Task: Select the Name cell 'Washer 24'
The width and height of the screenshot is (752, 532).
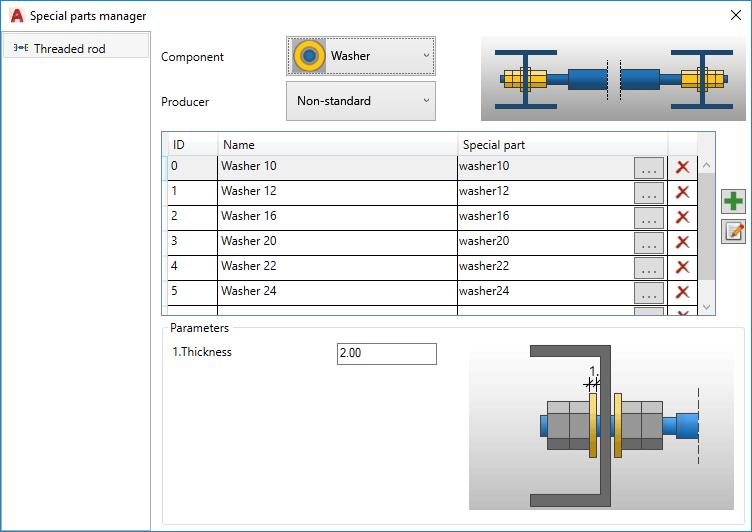Action: point(337,293)
